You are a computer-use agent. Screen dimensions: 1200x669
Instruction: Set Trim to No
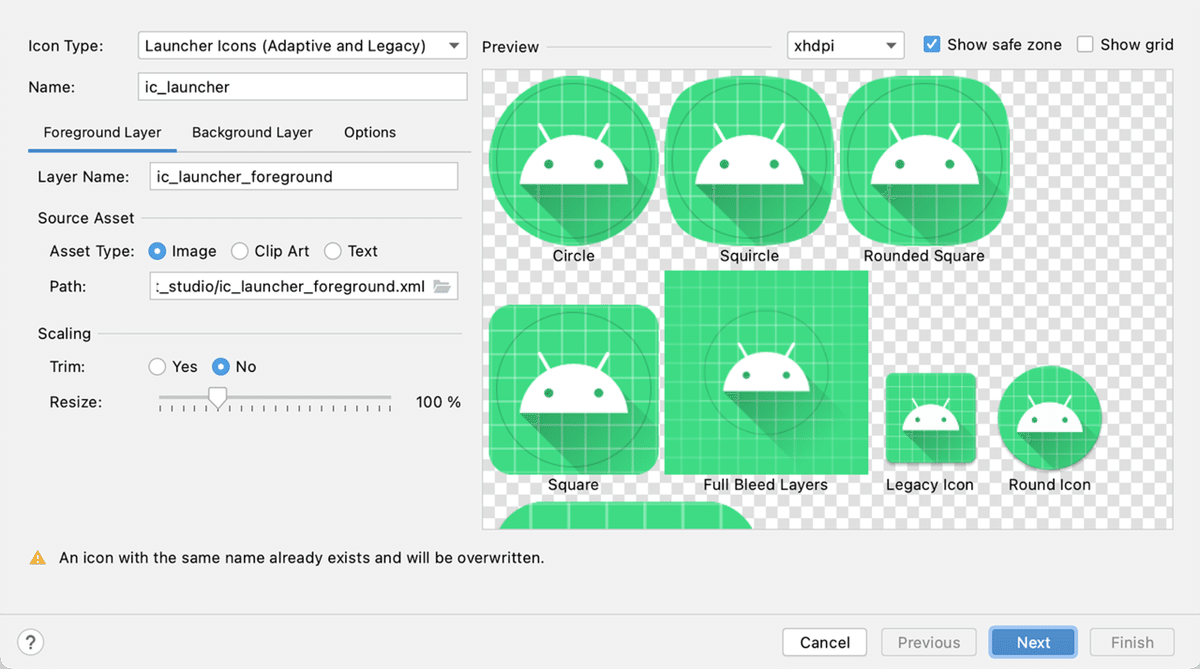click(x=222, y=367)
